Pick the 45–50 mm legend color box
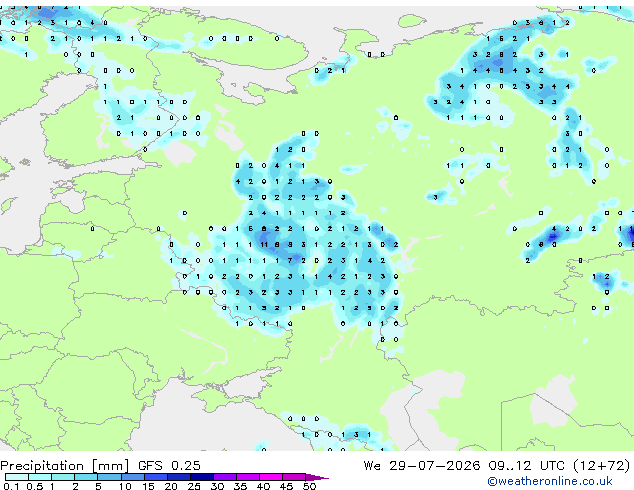Viewport: 634px width, 490px height. pos(294,477)
